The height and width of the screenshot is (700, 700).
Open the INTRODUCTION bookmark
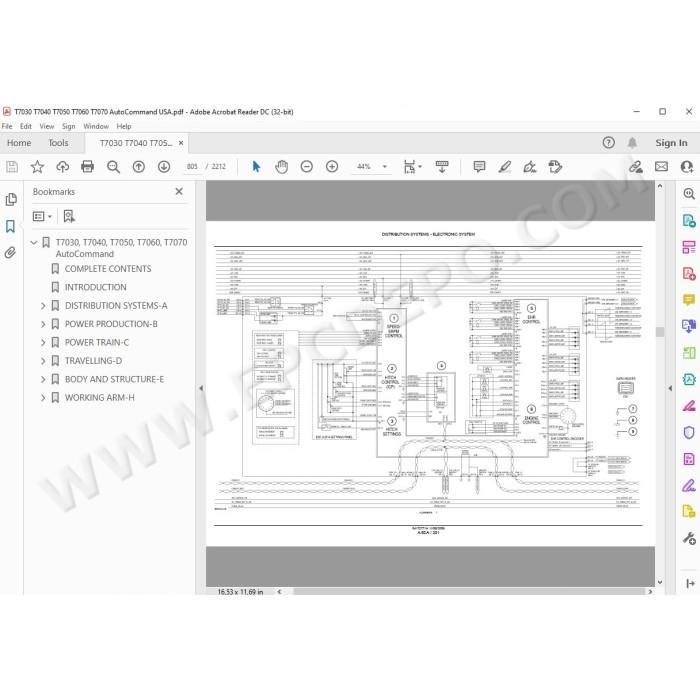tap(96, 288)
